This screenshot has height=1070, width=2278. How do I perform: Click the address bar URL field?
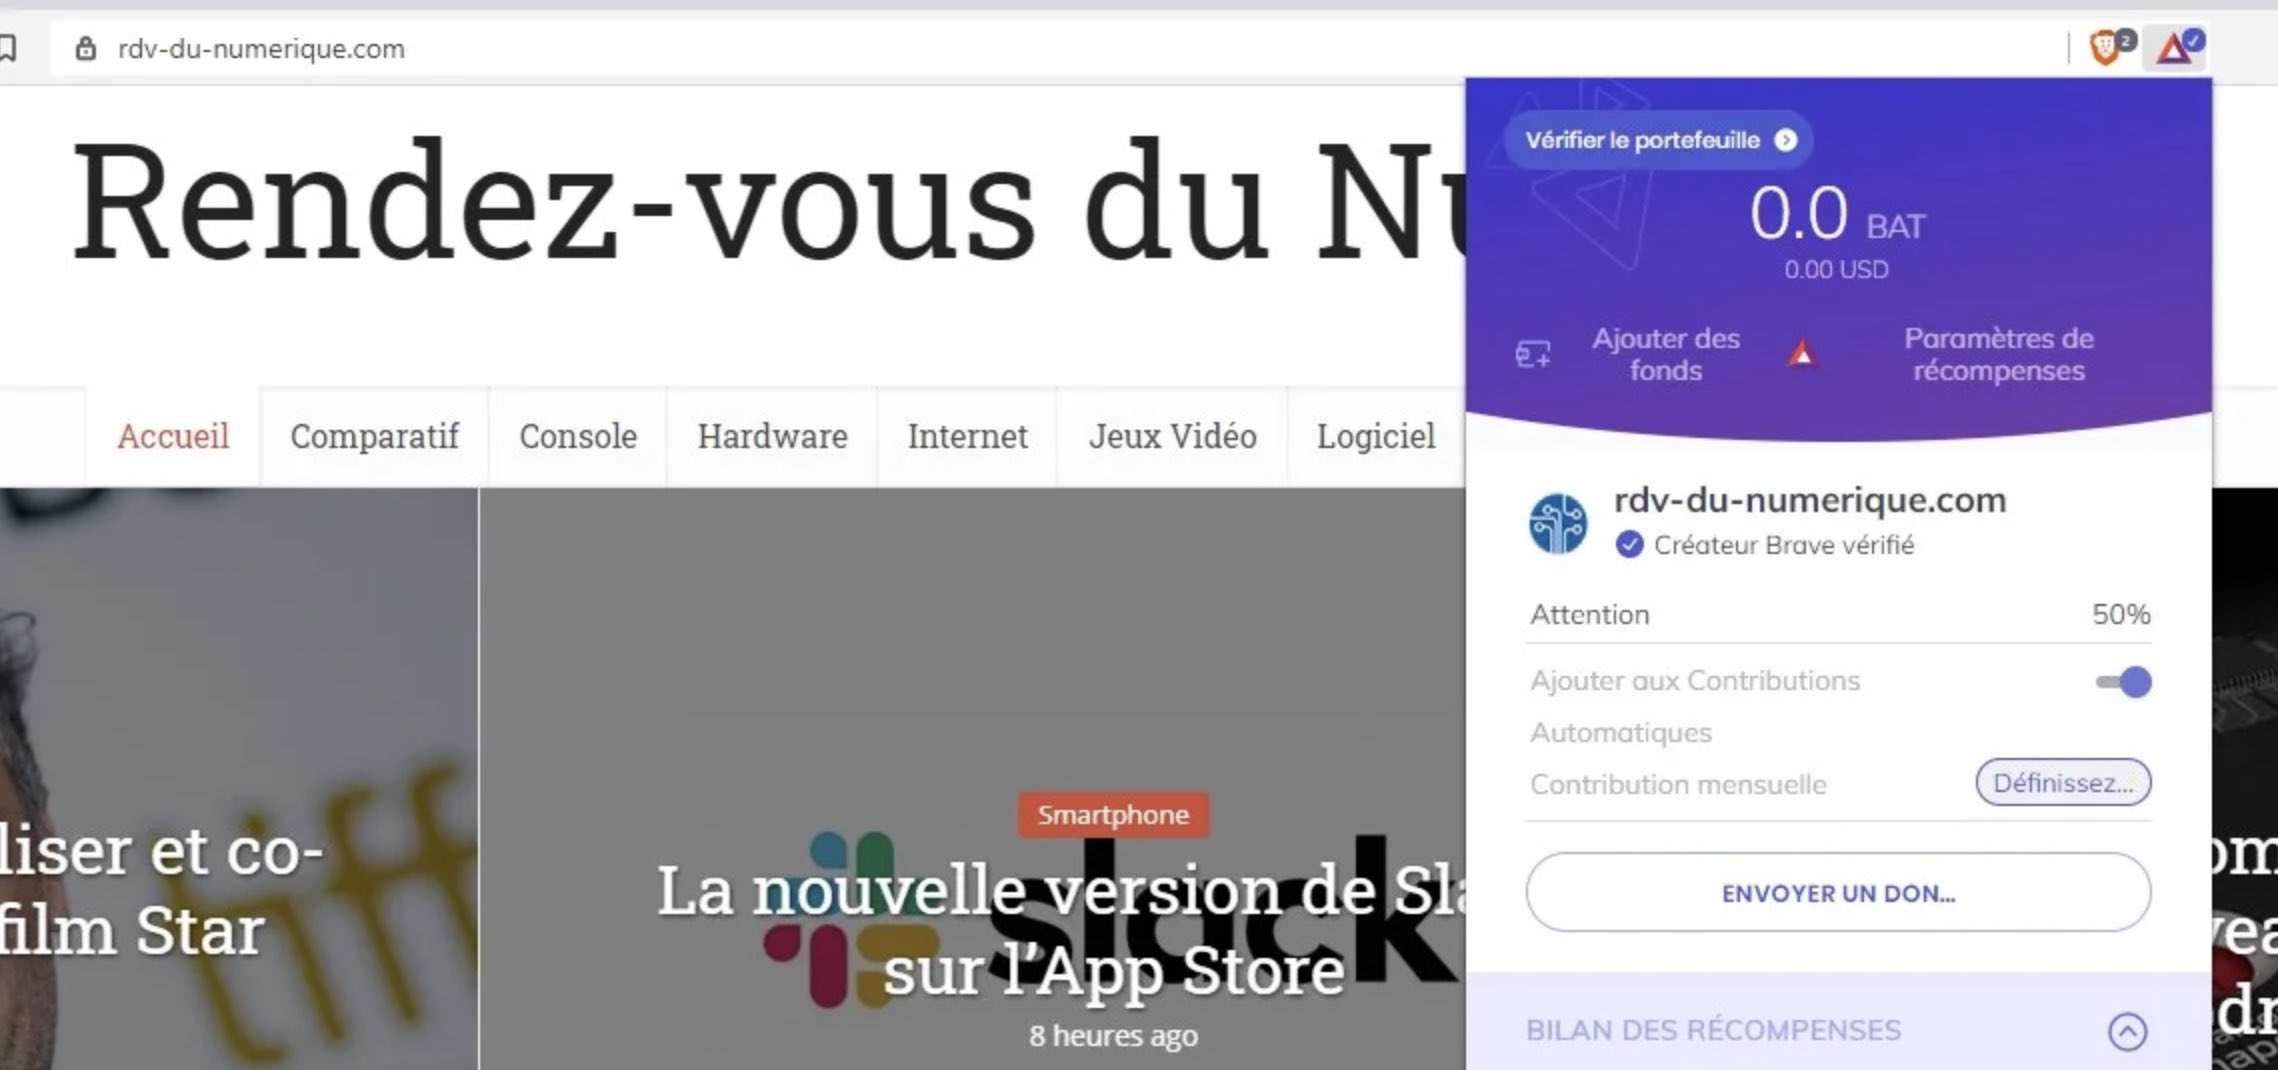[x=1060, y=48]
